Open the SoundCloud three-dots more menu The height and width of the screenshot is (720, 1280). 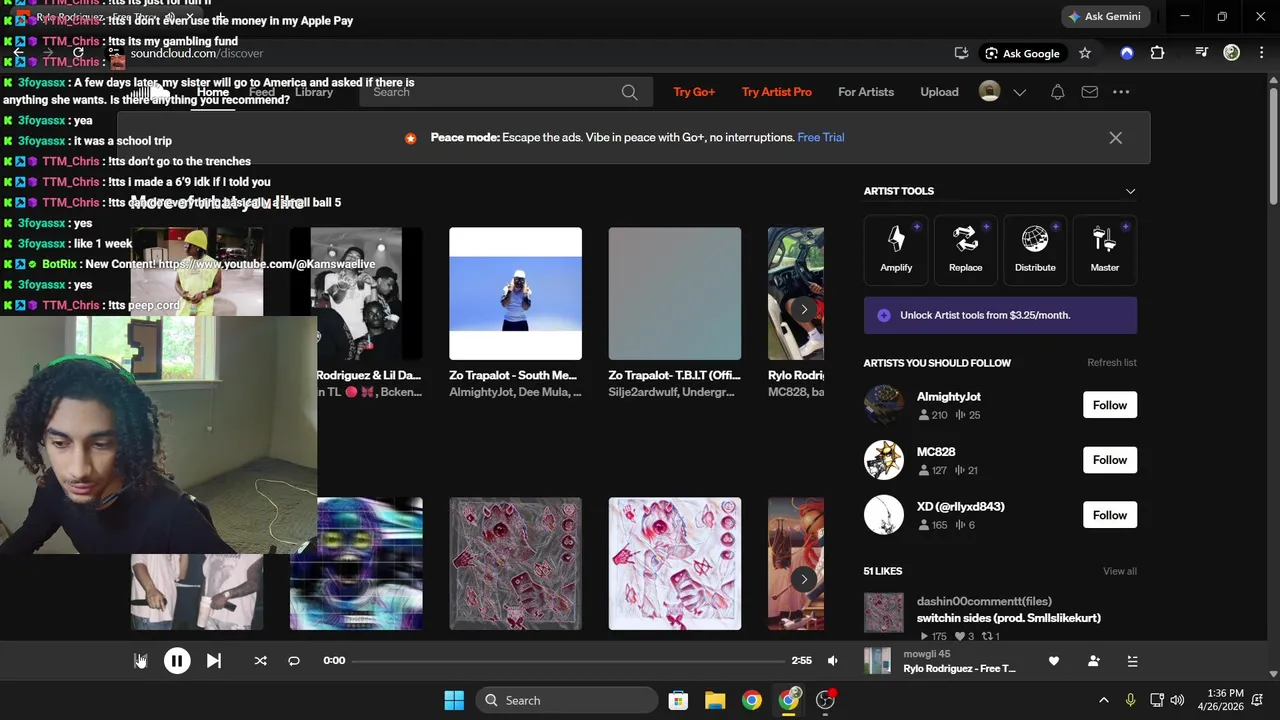pos(1121,92)
